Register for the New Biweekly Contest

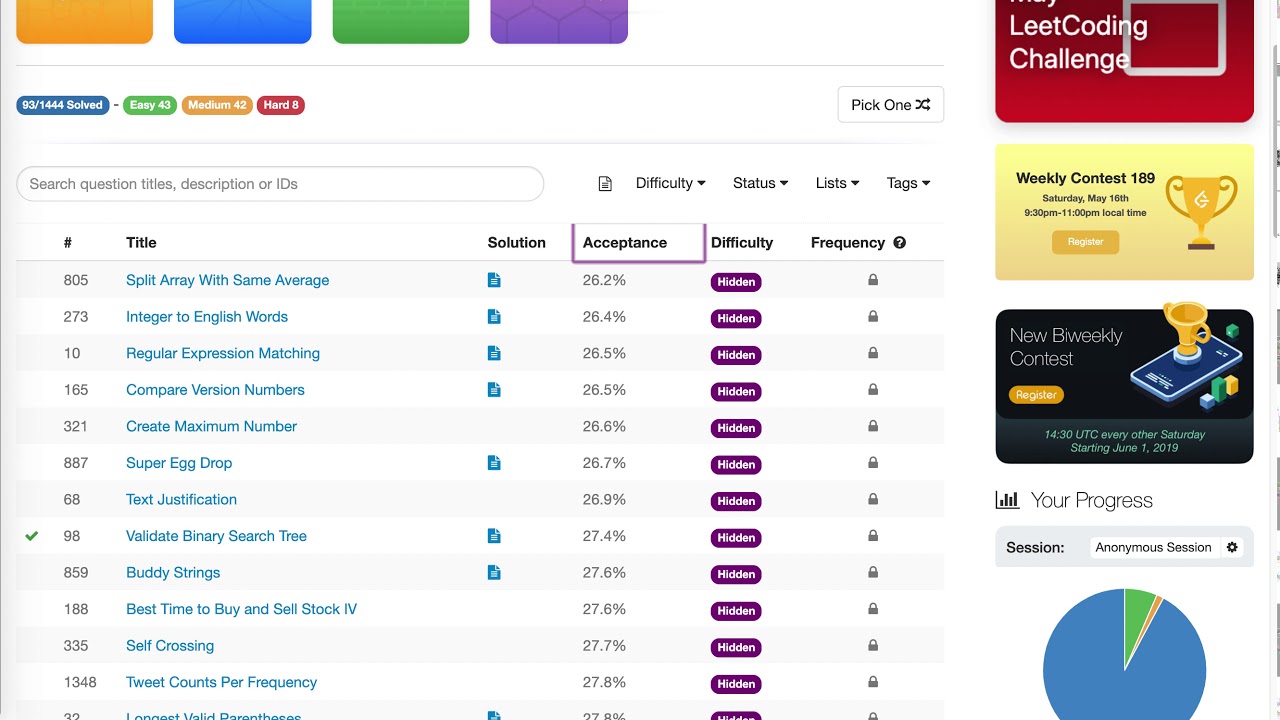tap(1036, 395)
